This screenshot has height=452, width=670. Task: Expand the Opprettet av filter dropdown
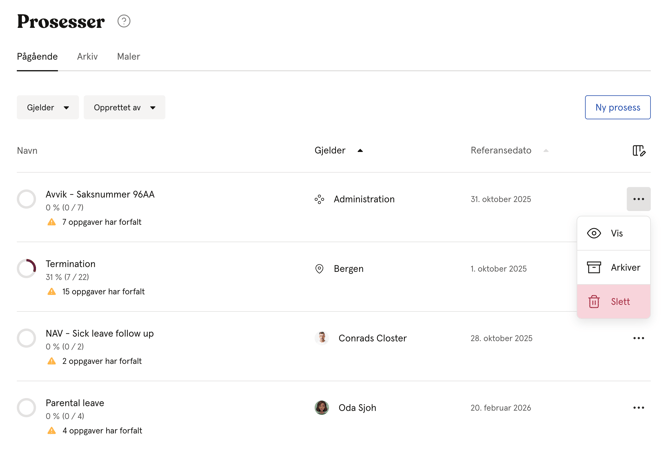[124, 107]
